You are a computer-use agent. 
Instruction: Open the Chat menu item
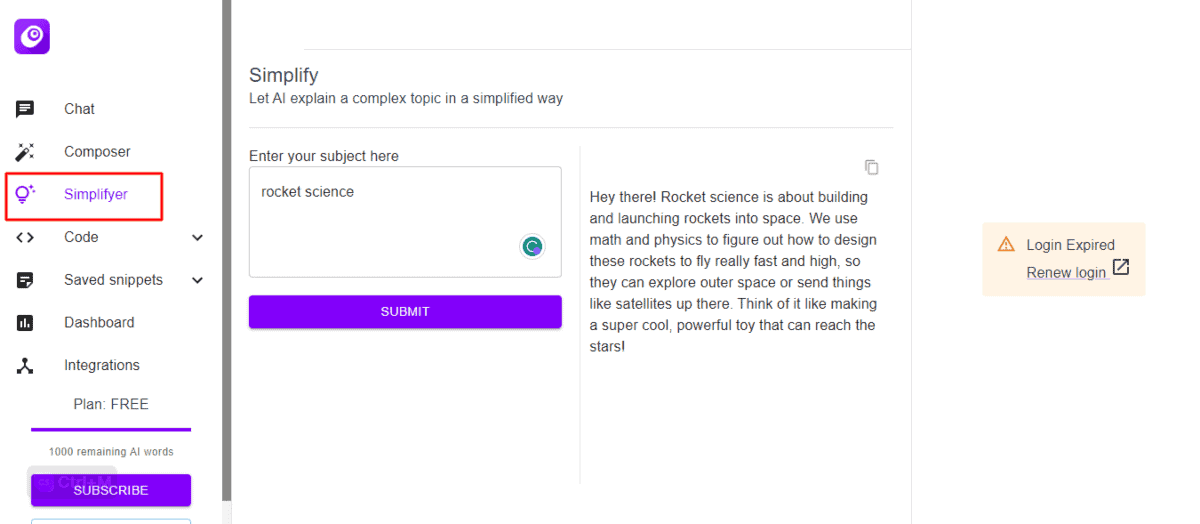[80, 109]
